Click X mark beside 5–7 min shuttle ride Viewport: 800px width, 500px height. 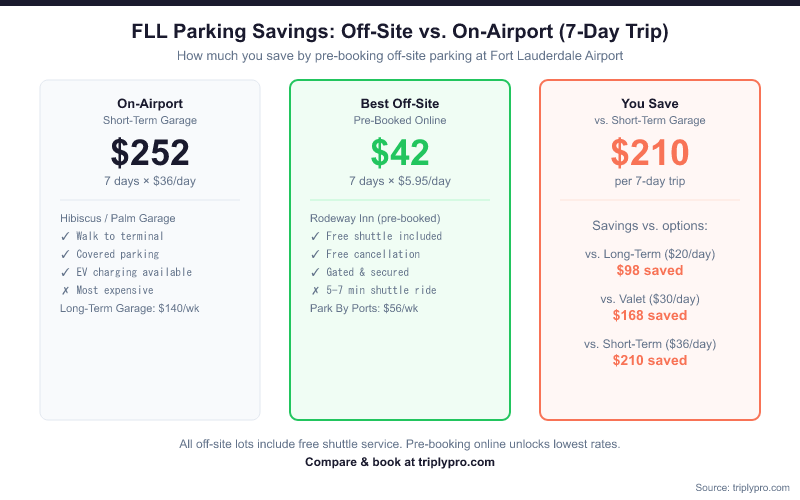315,291
